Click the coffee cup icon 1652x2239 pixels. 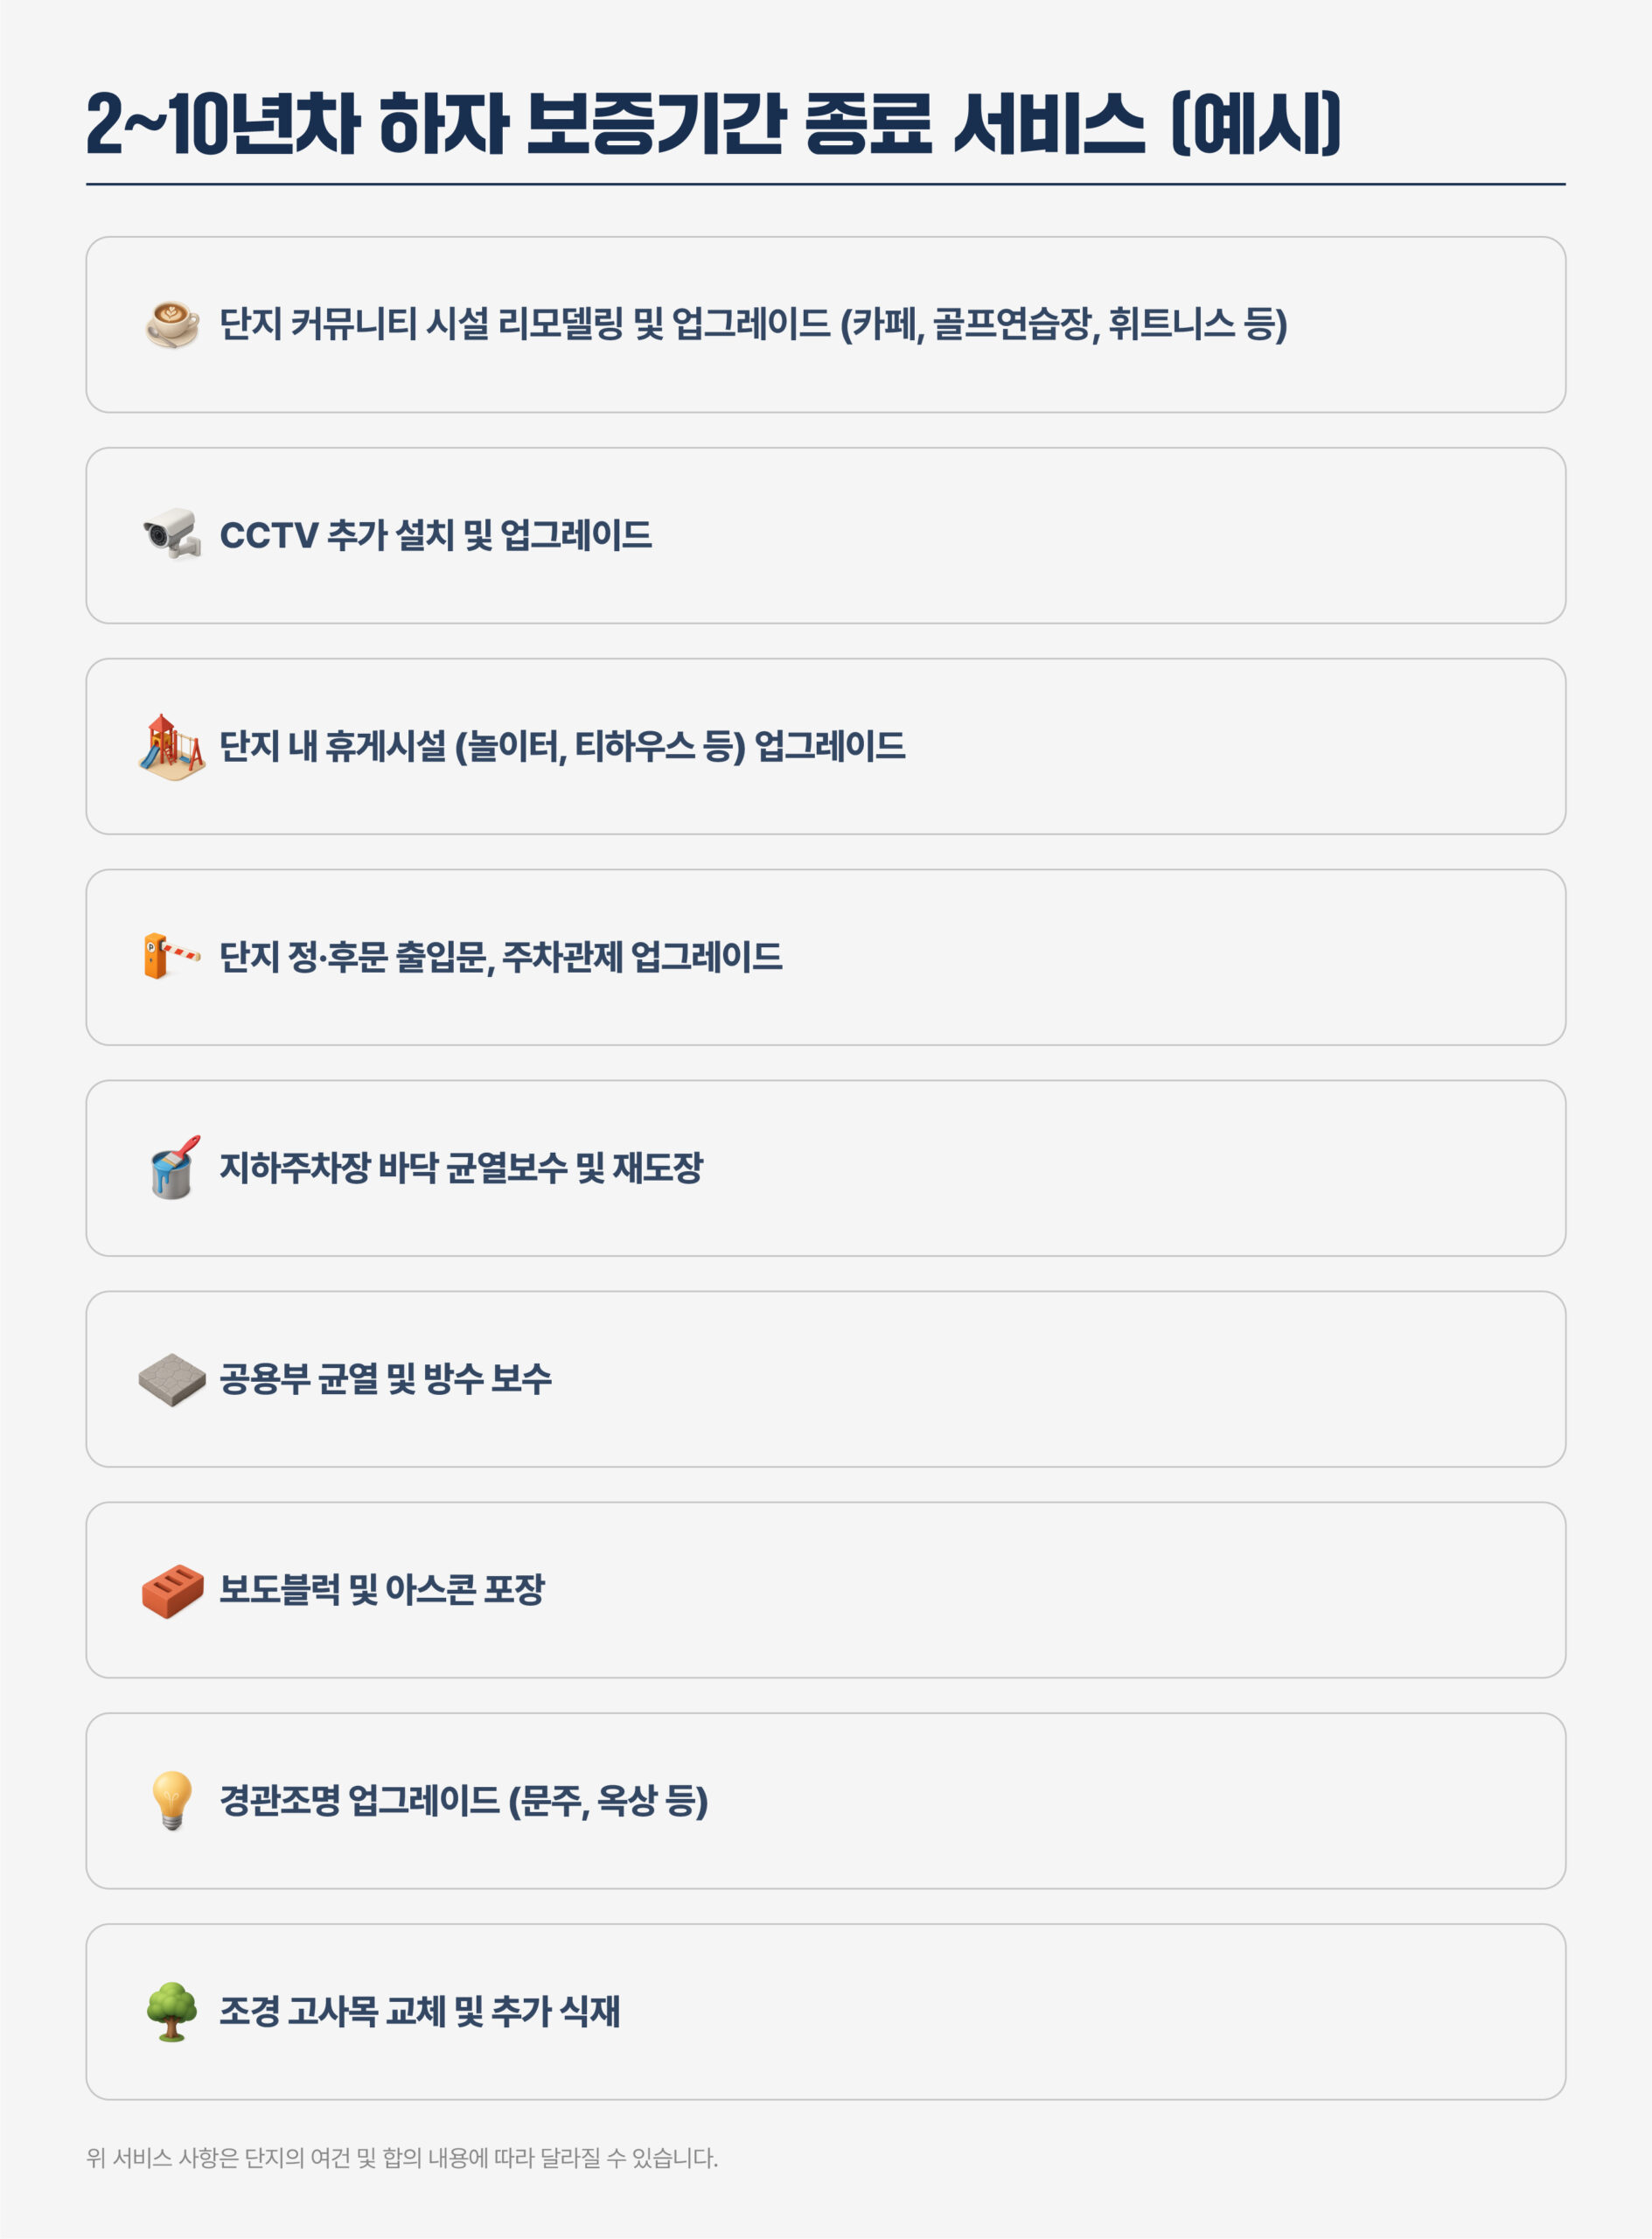pos(172,324)
